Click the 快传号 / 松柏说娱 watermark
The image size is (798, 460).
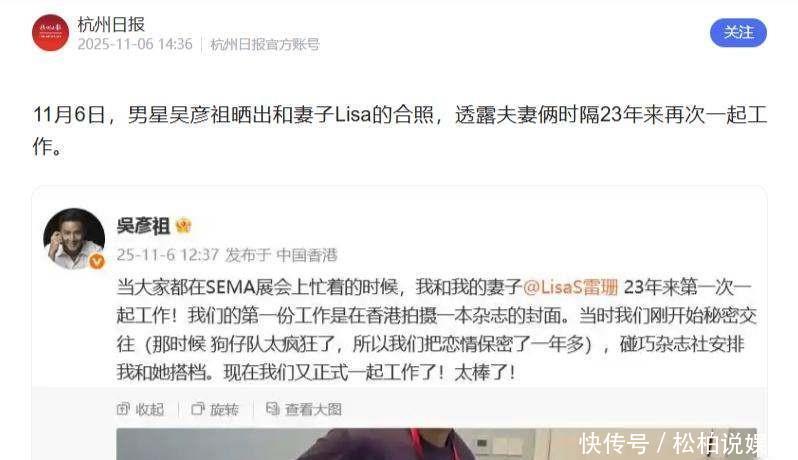[673, 443]
